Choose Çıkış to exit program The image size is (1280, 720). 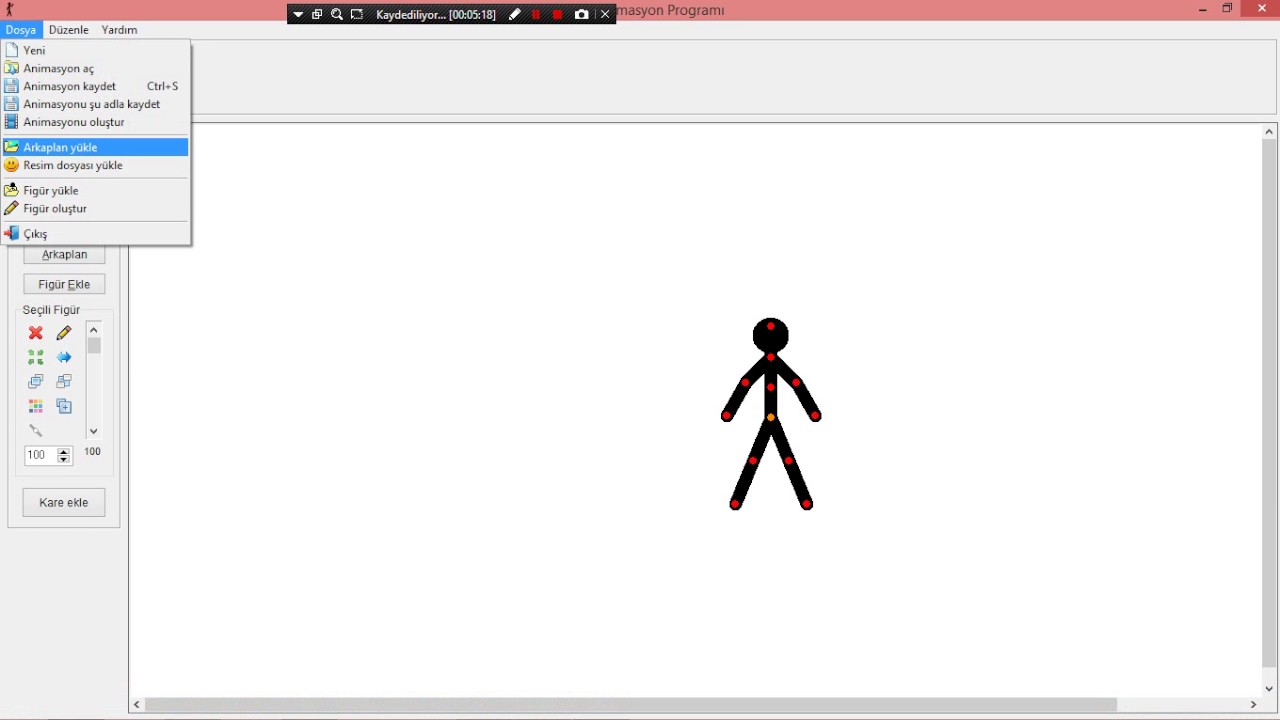96,233
